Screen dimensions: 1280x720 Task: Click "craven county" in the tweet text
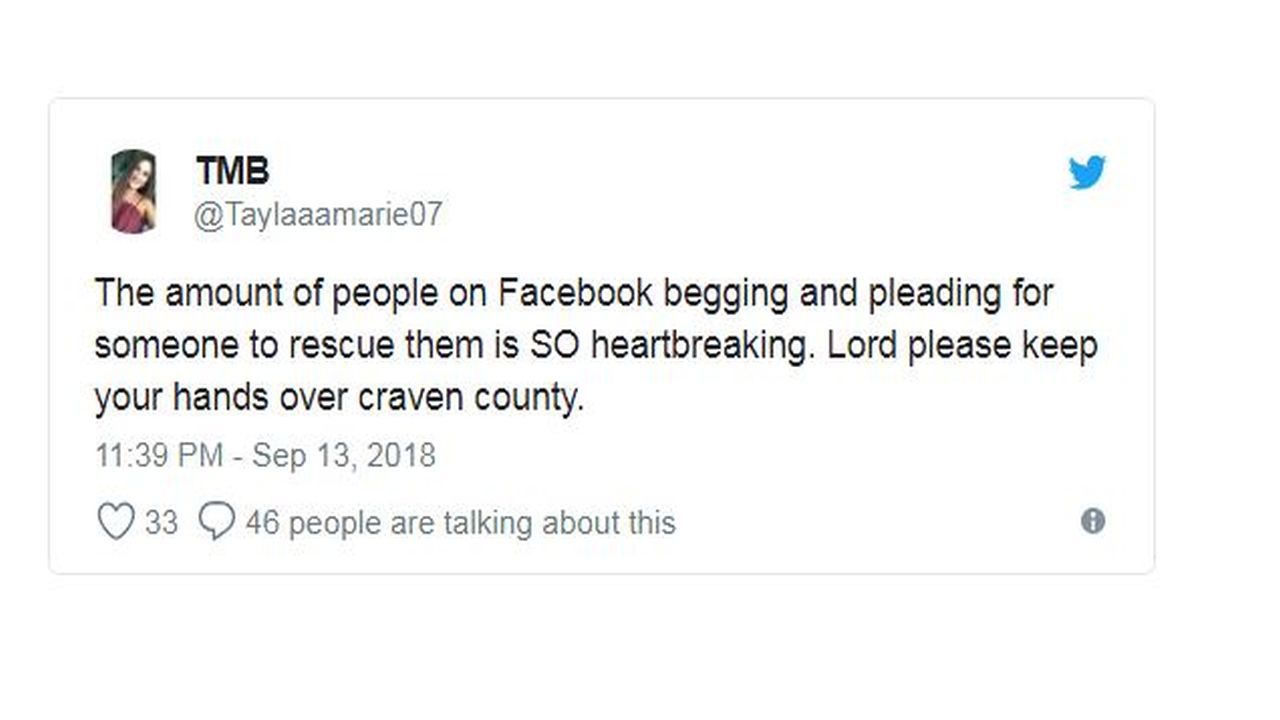click(x=468, y=398)
